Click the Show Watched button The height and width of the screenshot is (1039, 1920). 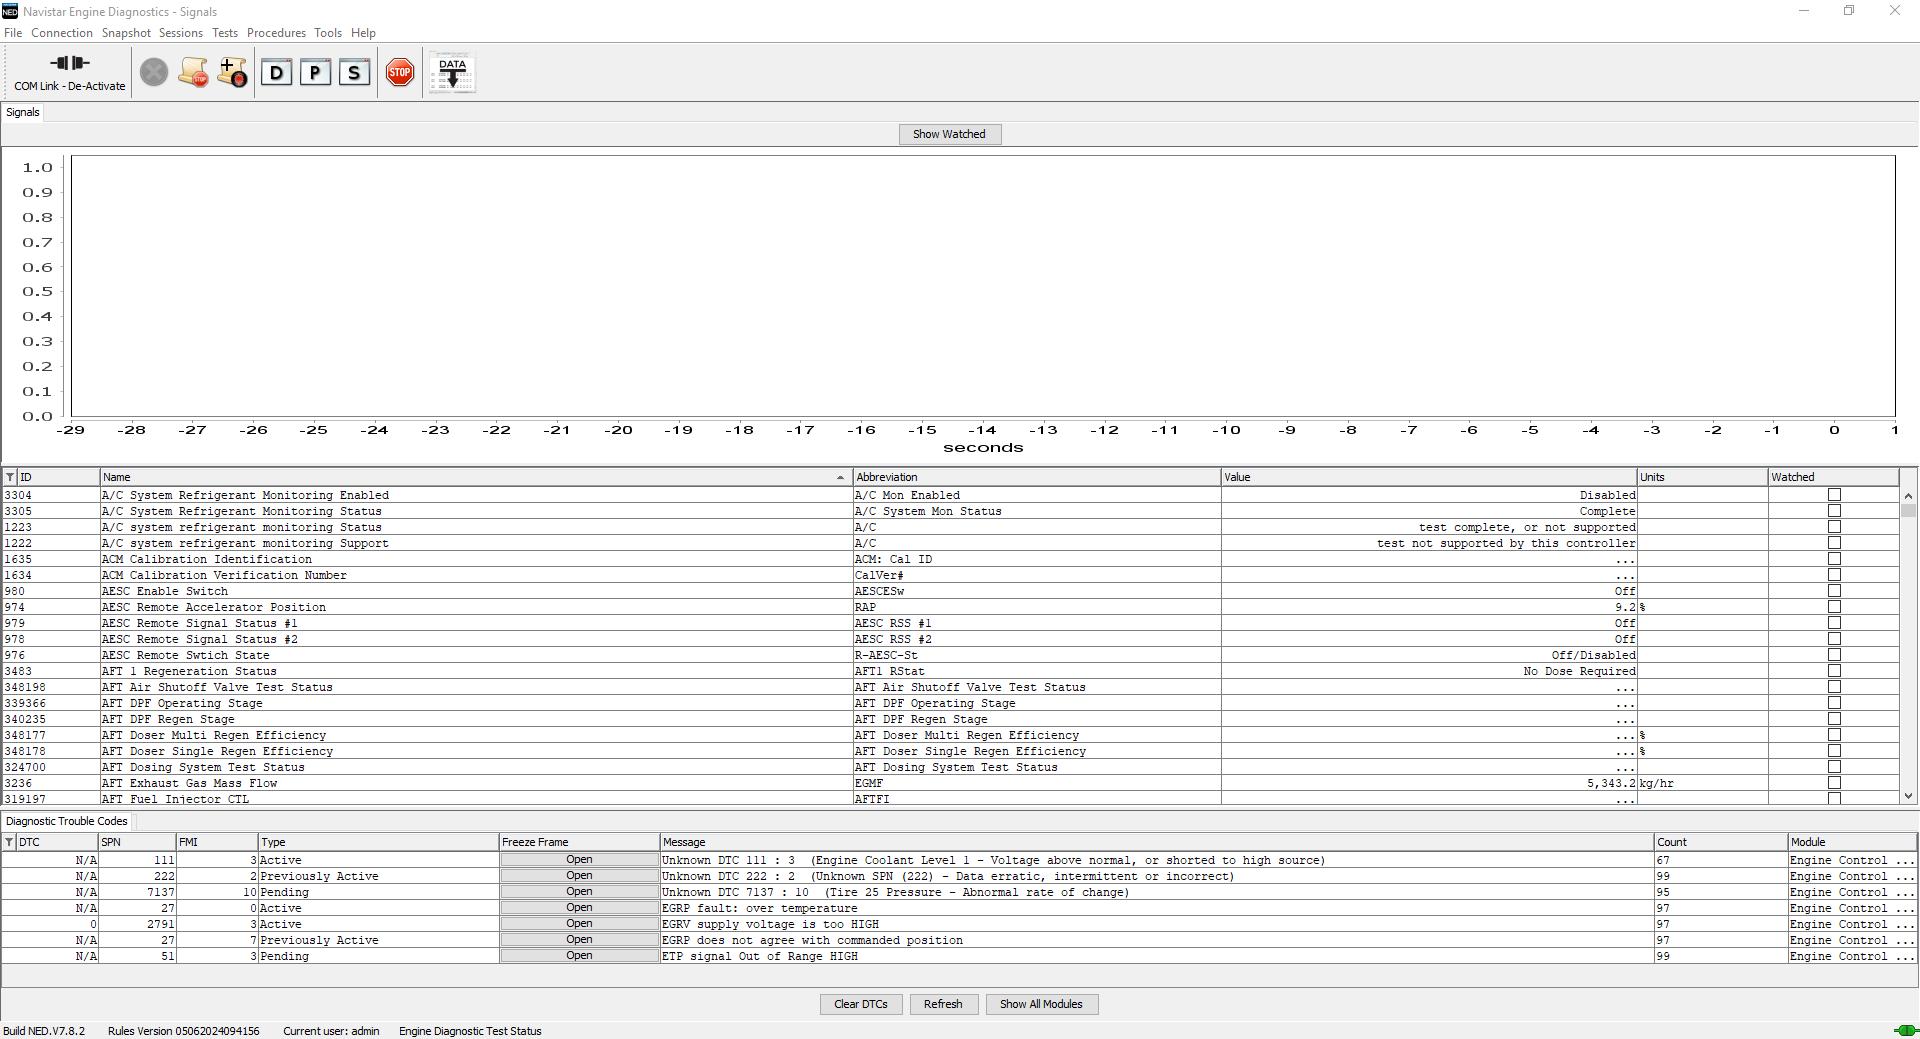[948, 134]
